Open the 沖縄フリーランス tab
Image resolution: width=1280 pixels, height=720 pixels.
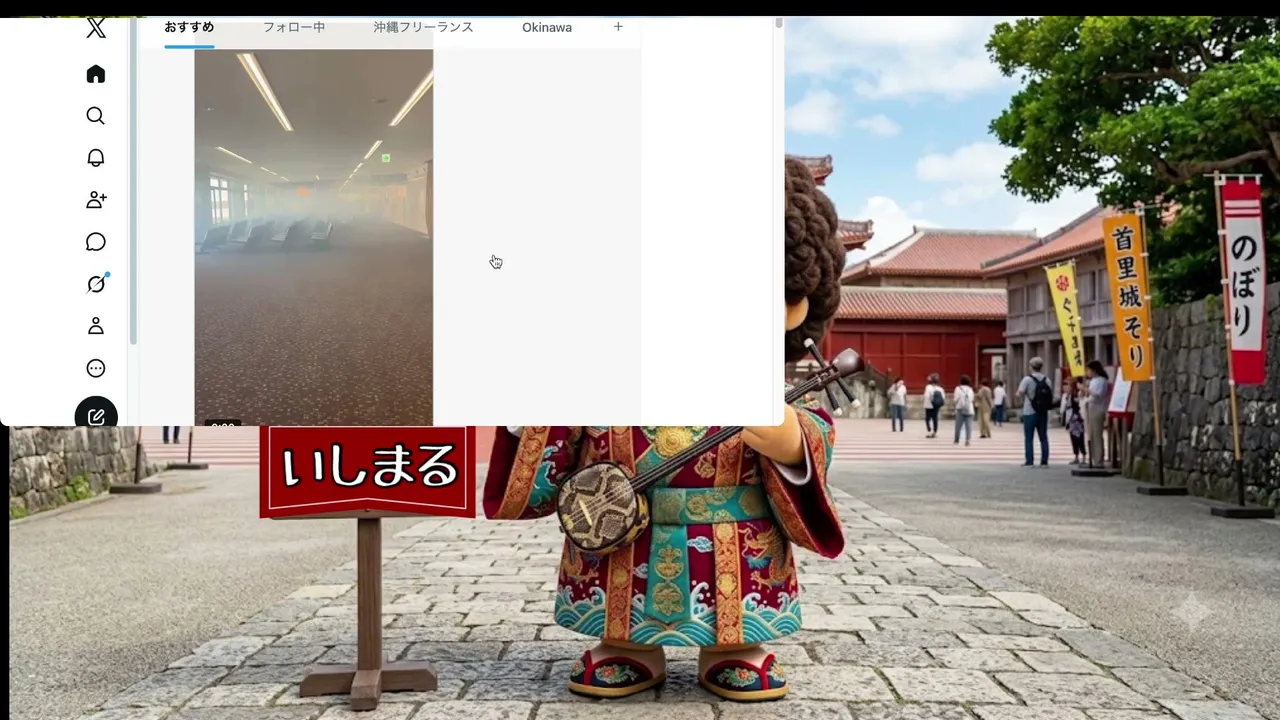(424, 28)
